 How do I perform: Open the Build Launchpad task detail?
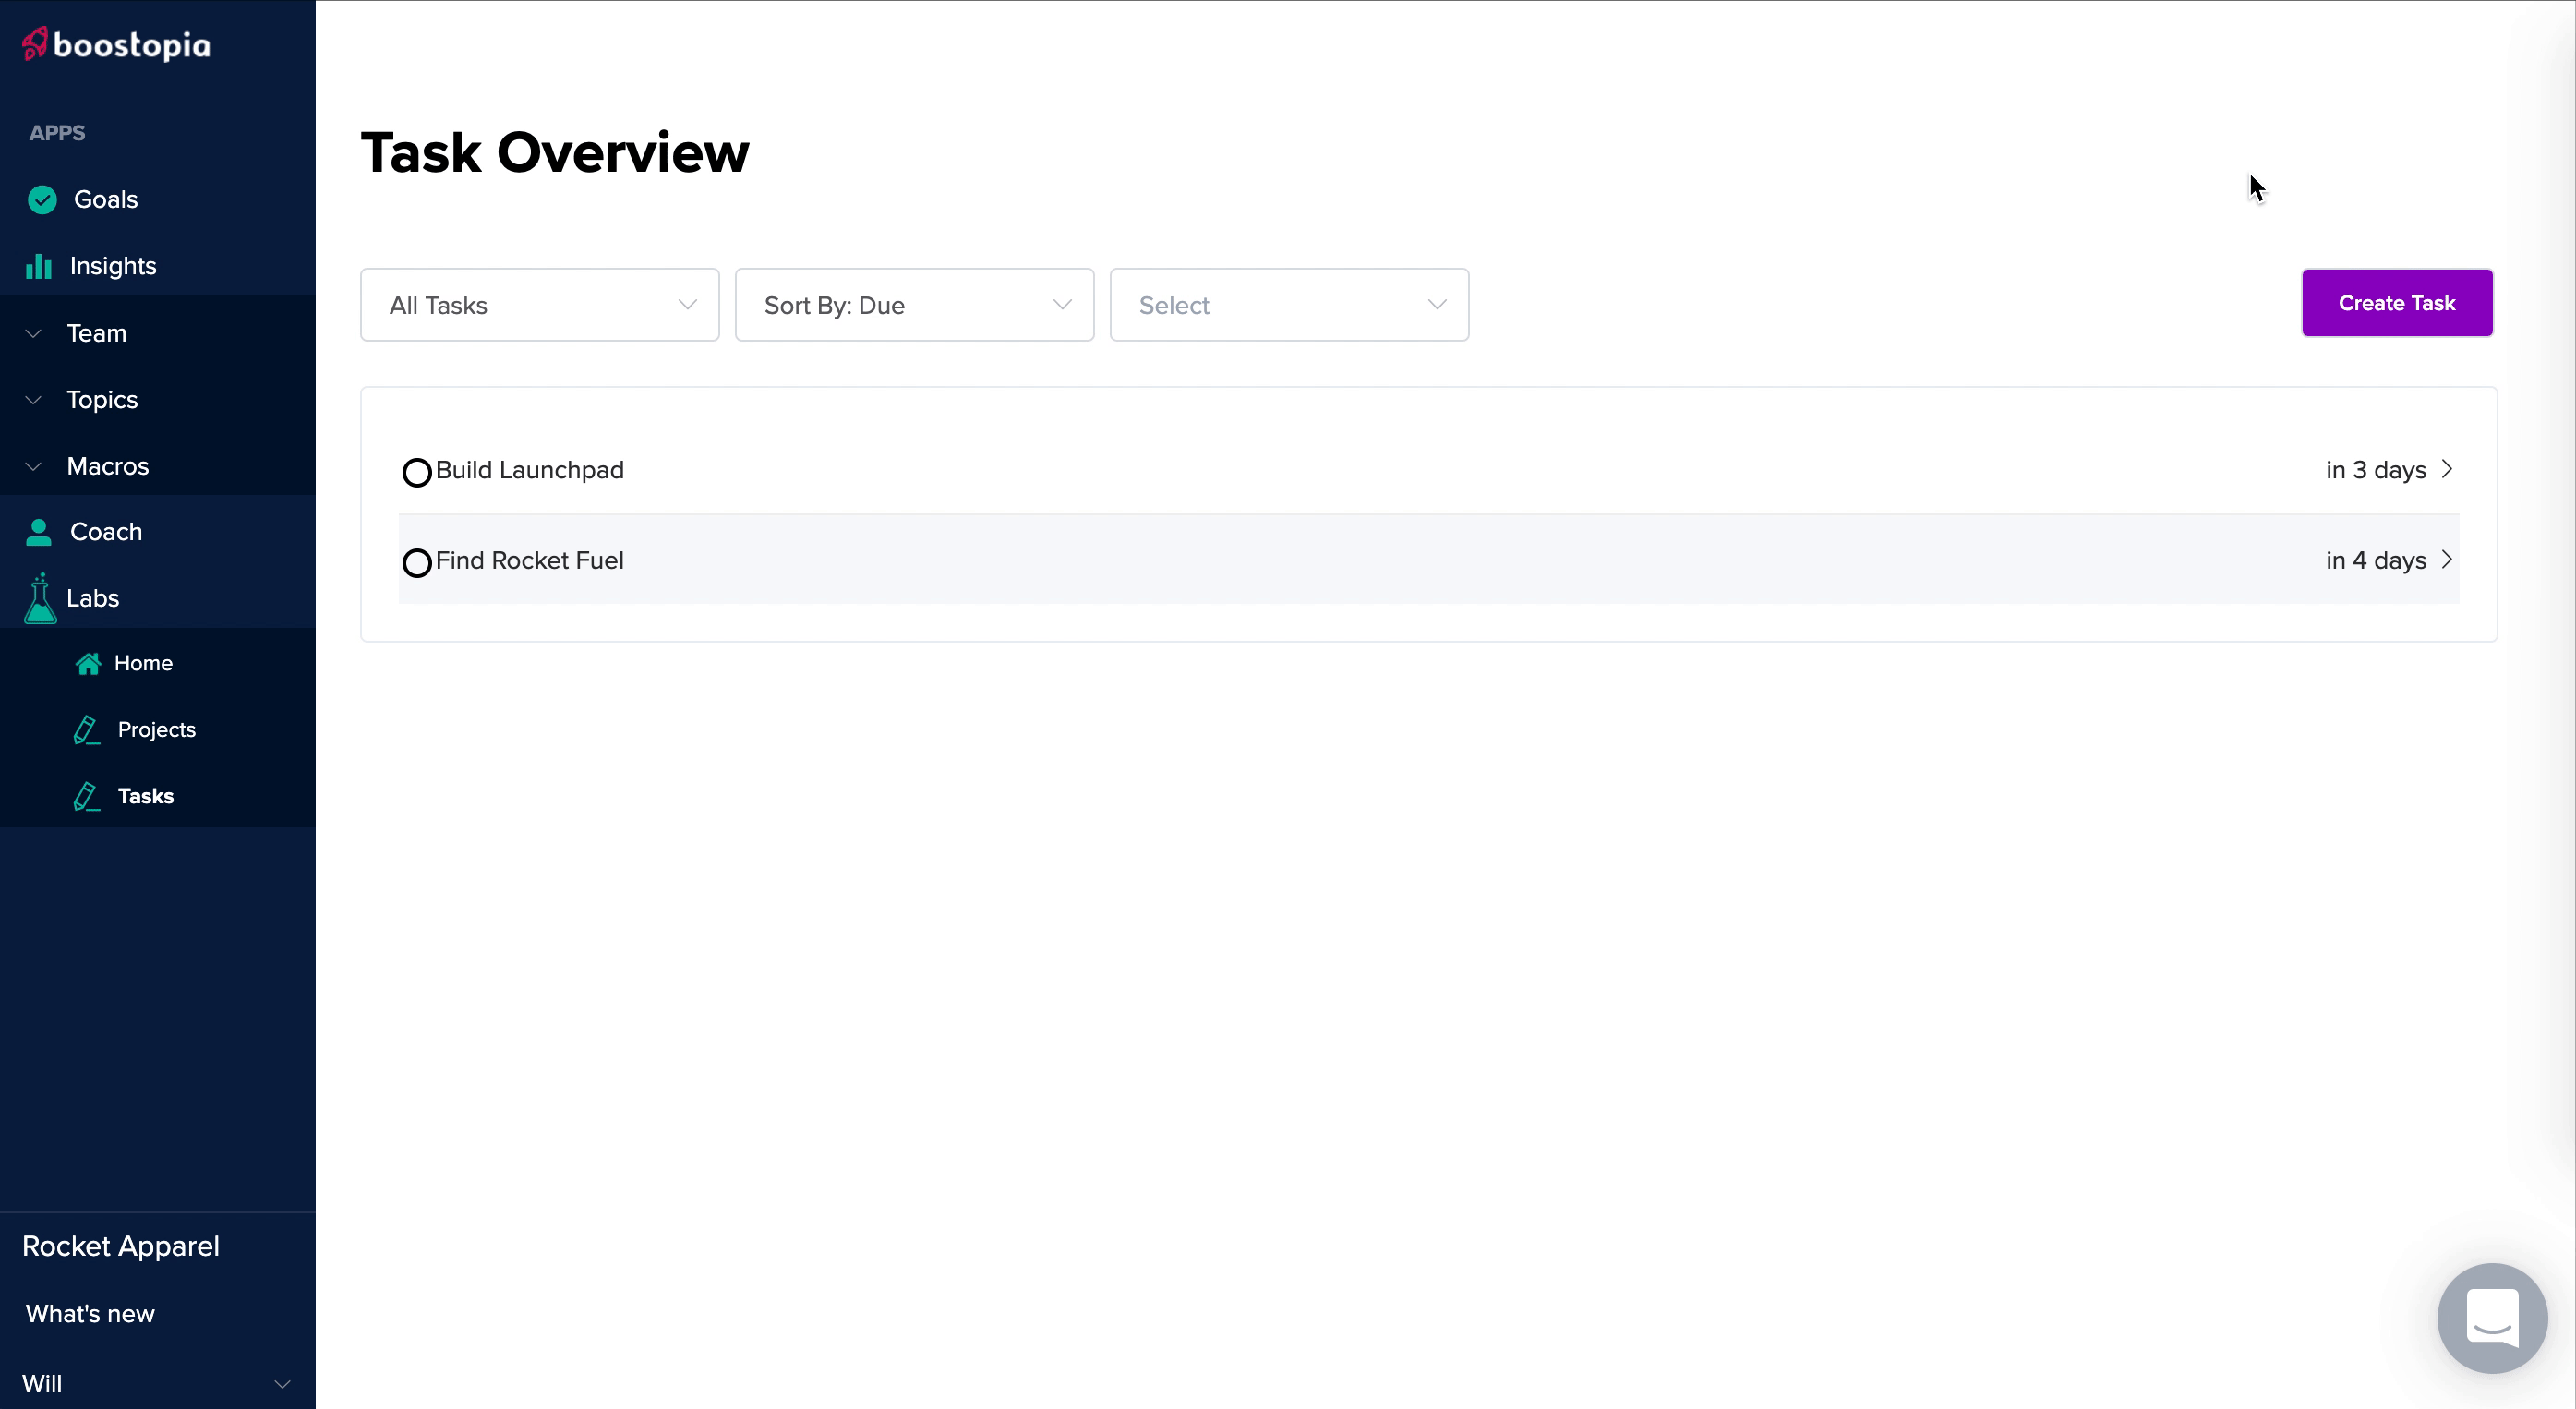coord(2446,468)
